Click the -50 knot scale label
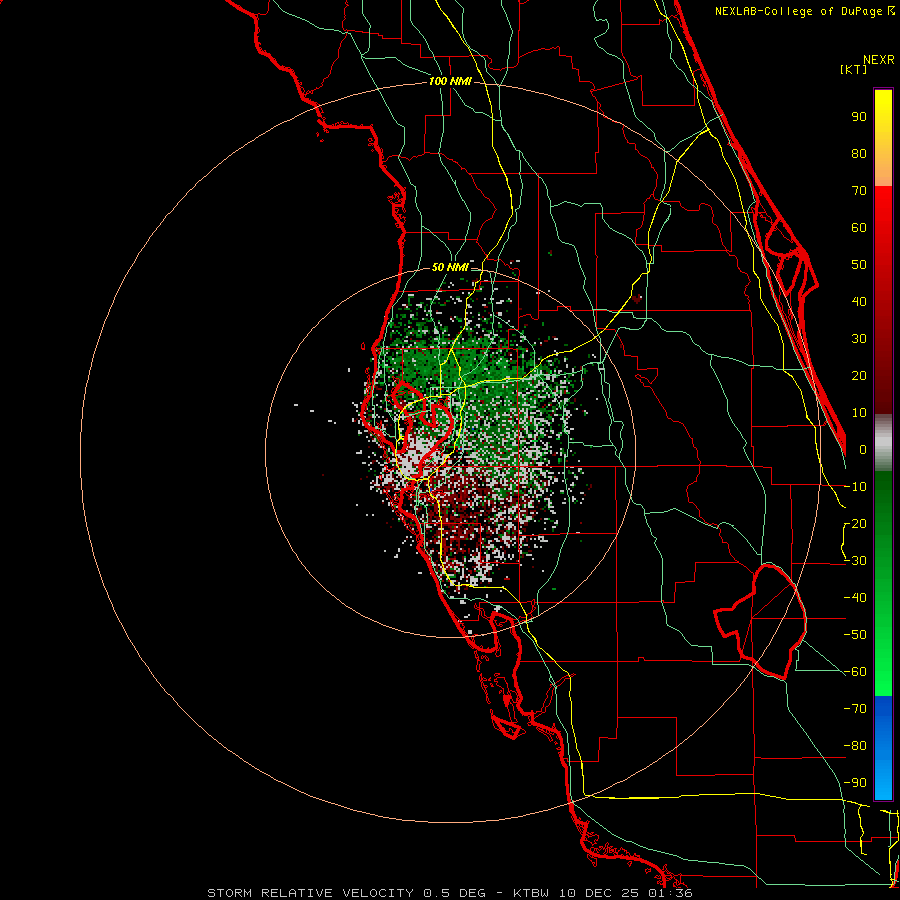 click(855, 635)
